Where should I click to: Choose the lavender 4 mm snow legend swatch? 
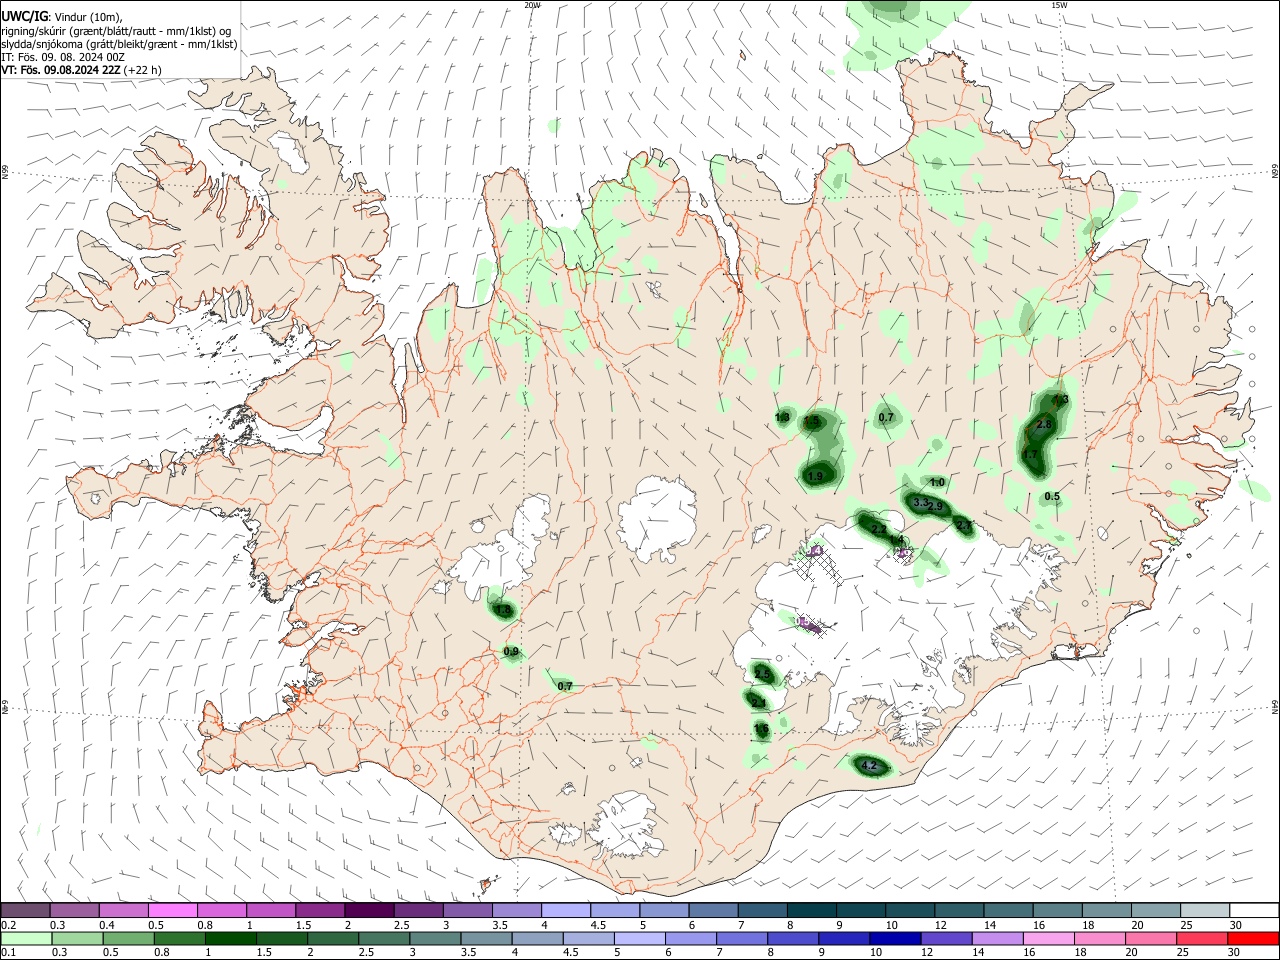click(x=565, y=911)
